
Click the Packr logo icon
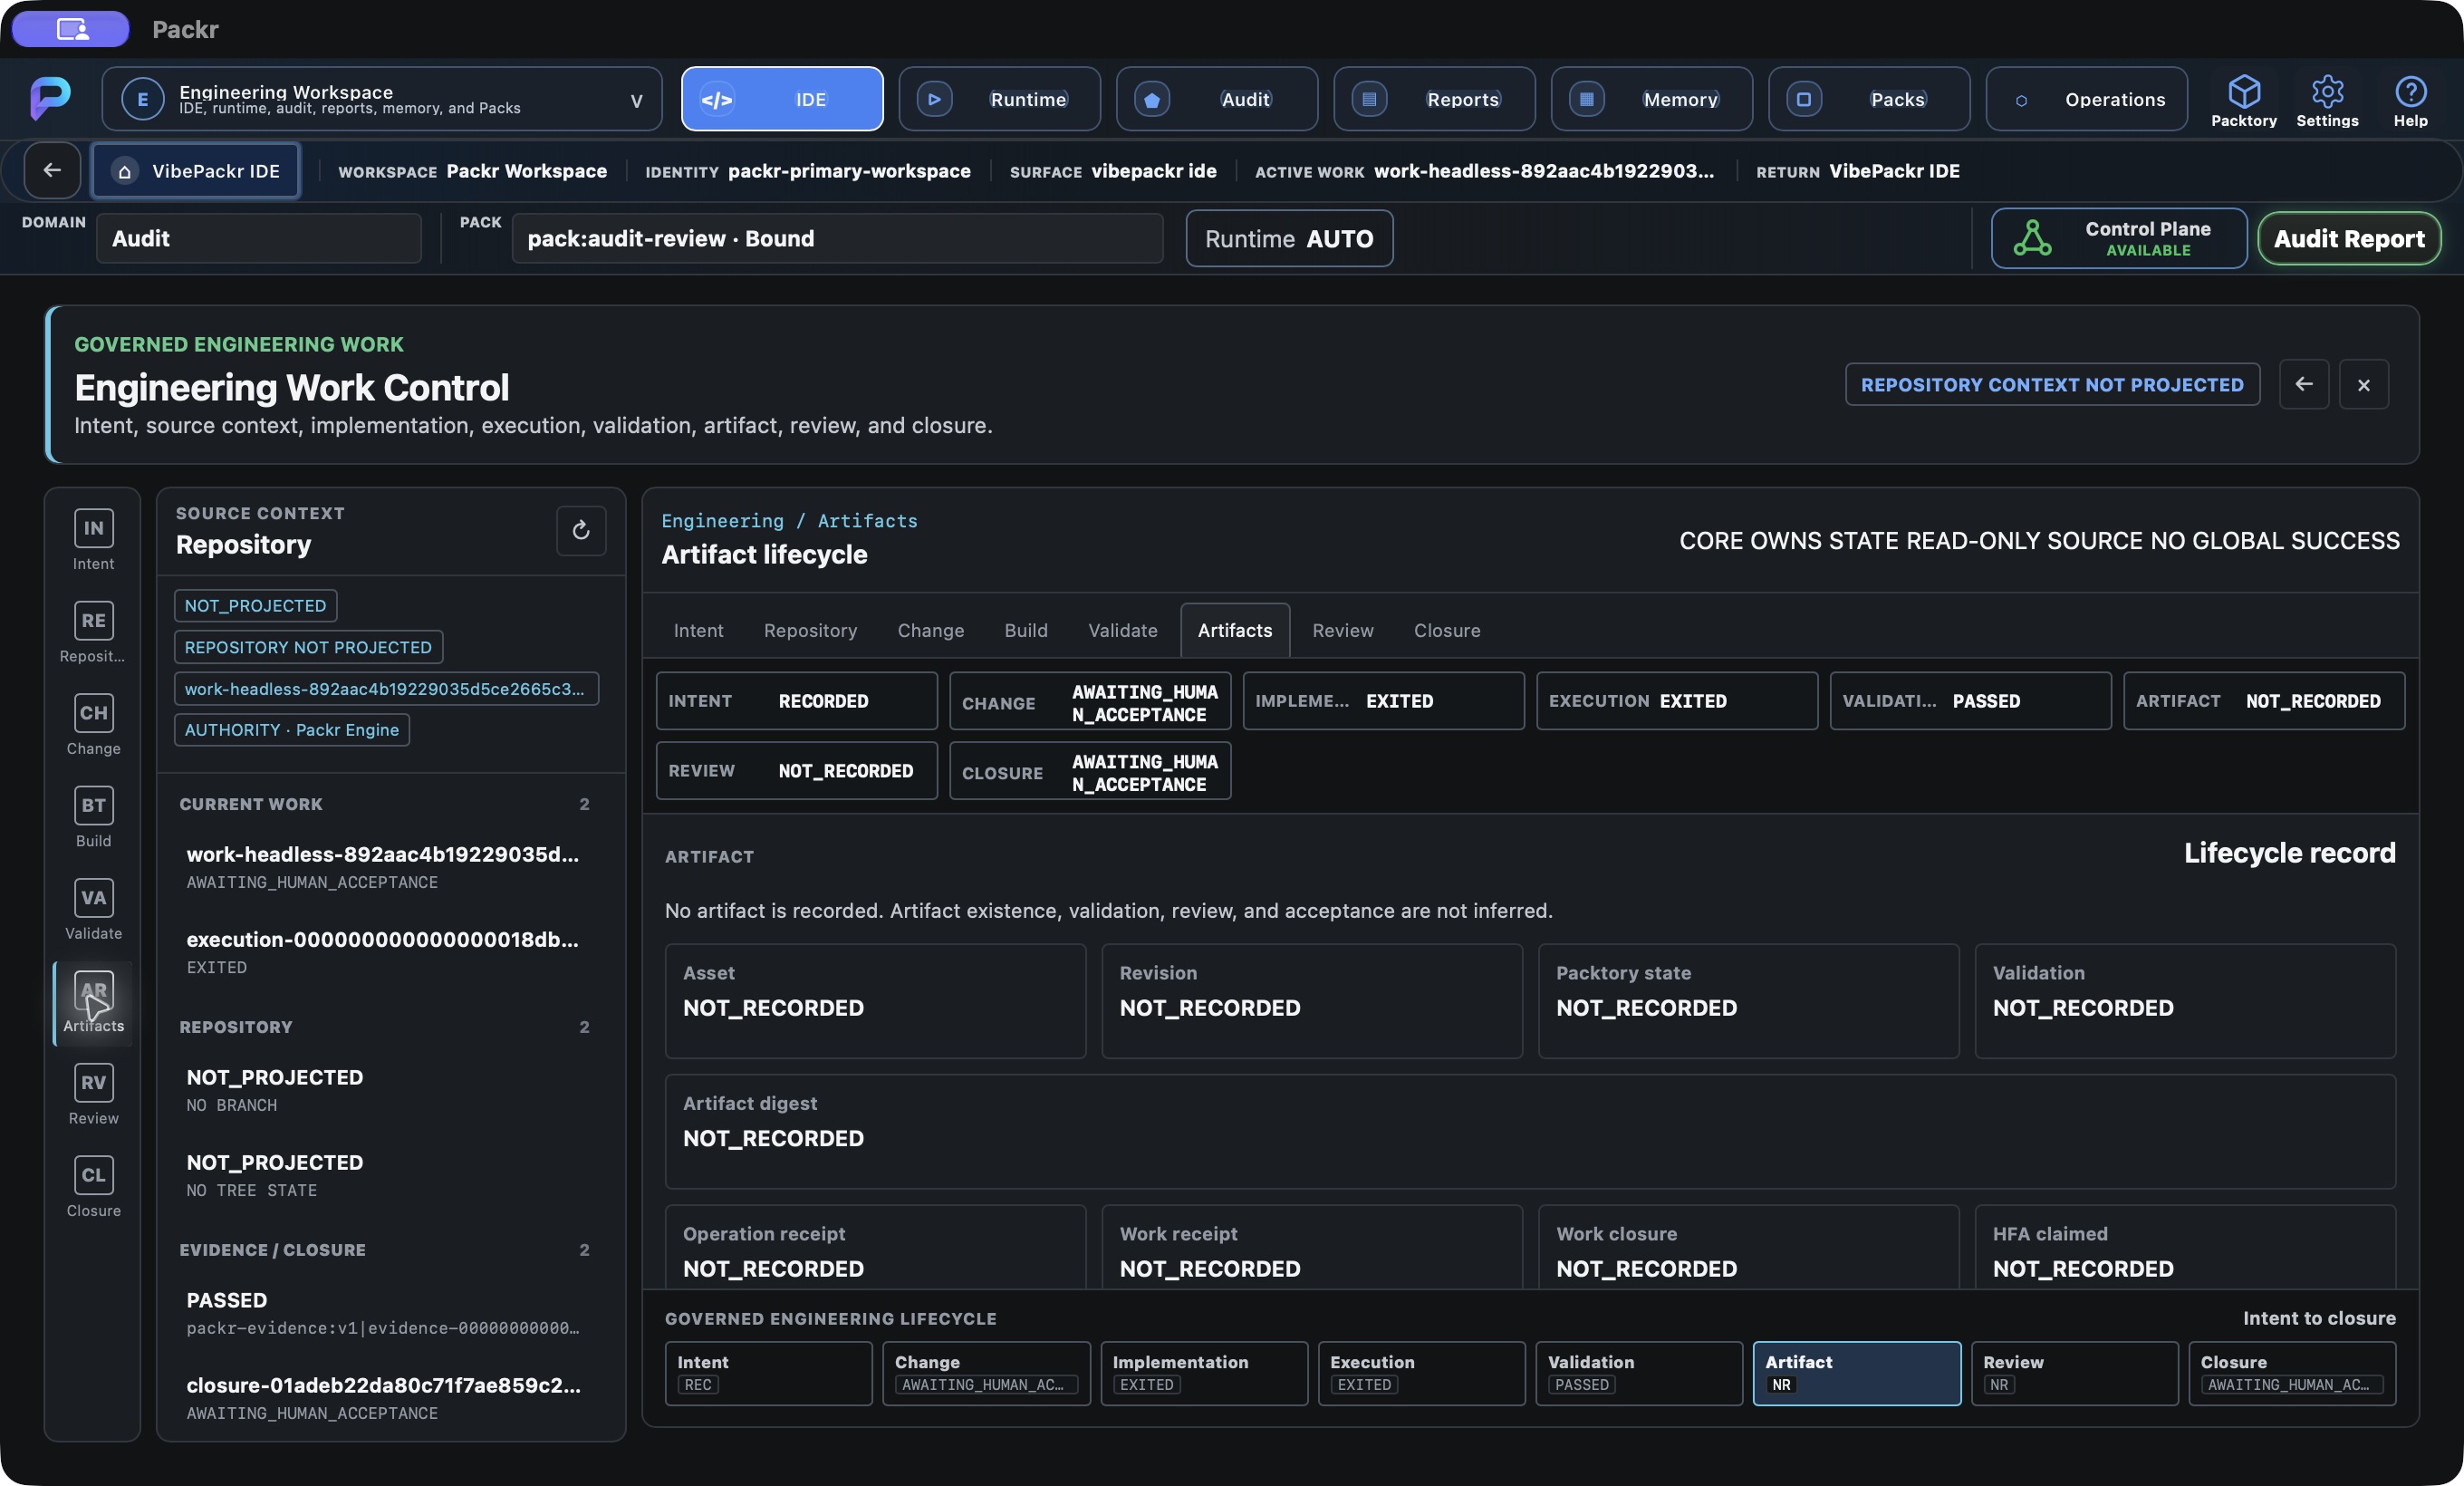click(x=50, y=98)
